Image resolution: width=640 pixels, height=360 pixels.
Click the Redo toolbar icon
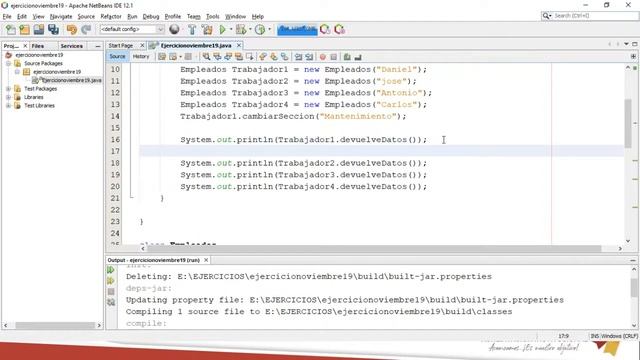coord(86,29)
